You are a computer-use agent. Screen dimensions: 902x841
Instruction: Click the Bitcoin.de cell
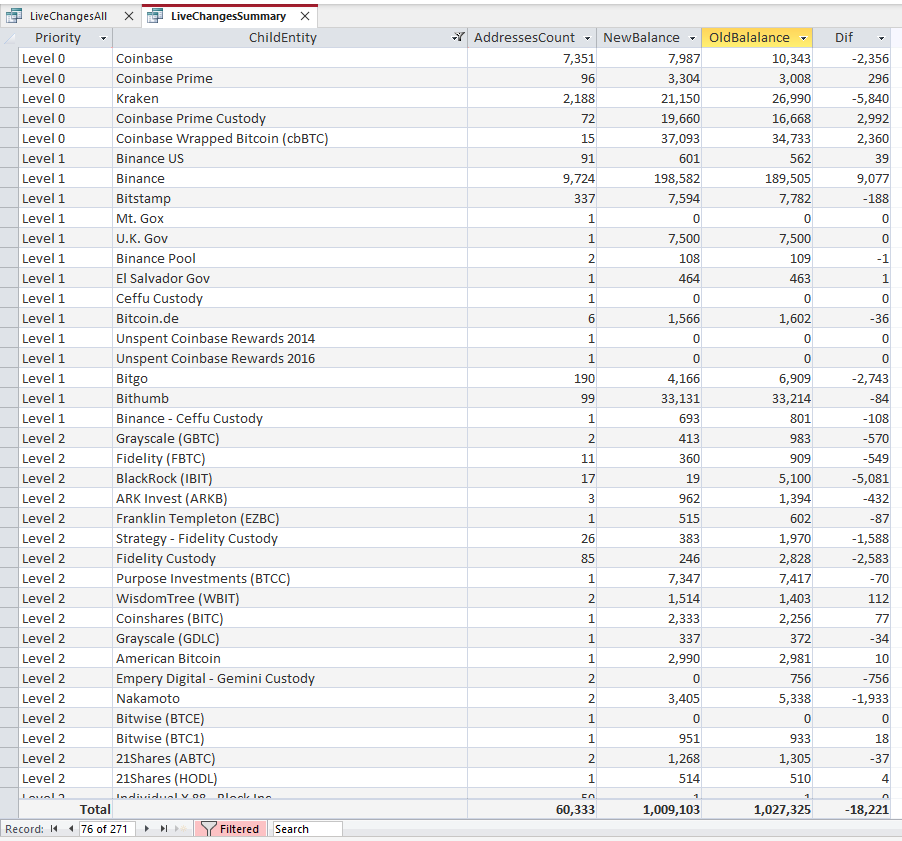pos(290,318)
